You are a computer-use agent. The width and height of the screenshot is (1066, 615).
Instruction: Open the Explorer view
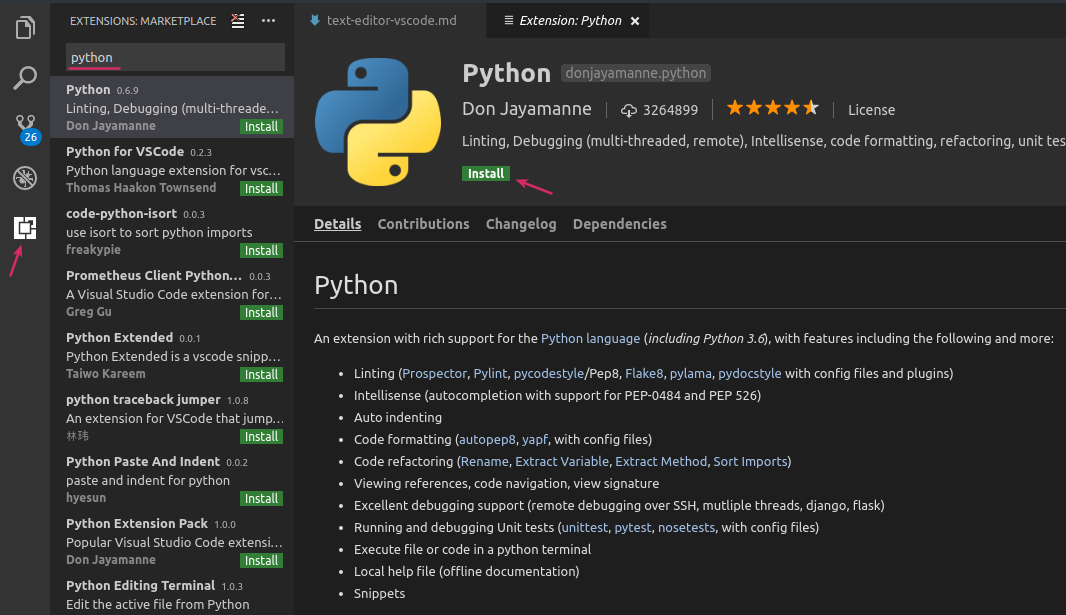(x=25, y=28)
